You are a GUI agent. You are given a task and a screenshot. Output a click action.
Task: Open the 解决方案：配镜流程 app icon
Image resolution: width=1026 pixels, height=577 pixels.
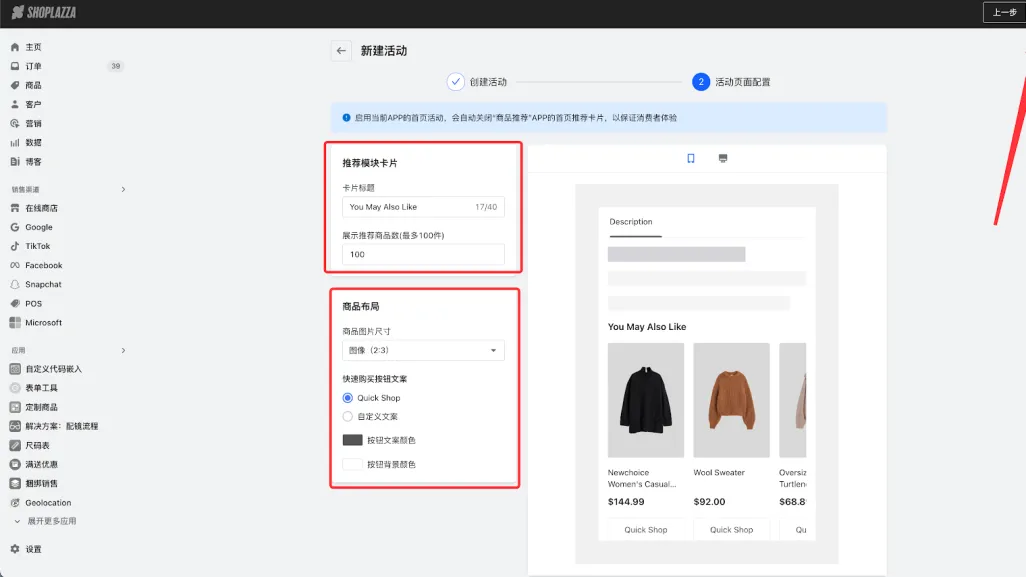pyautogui.click(x=15, y=426)
